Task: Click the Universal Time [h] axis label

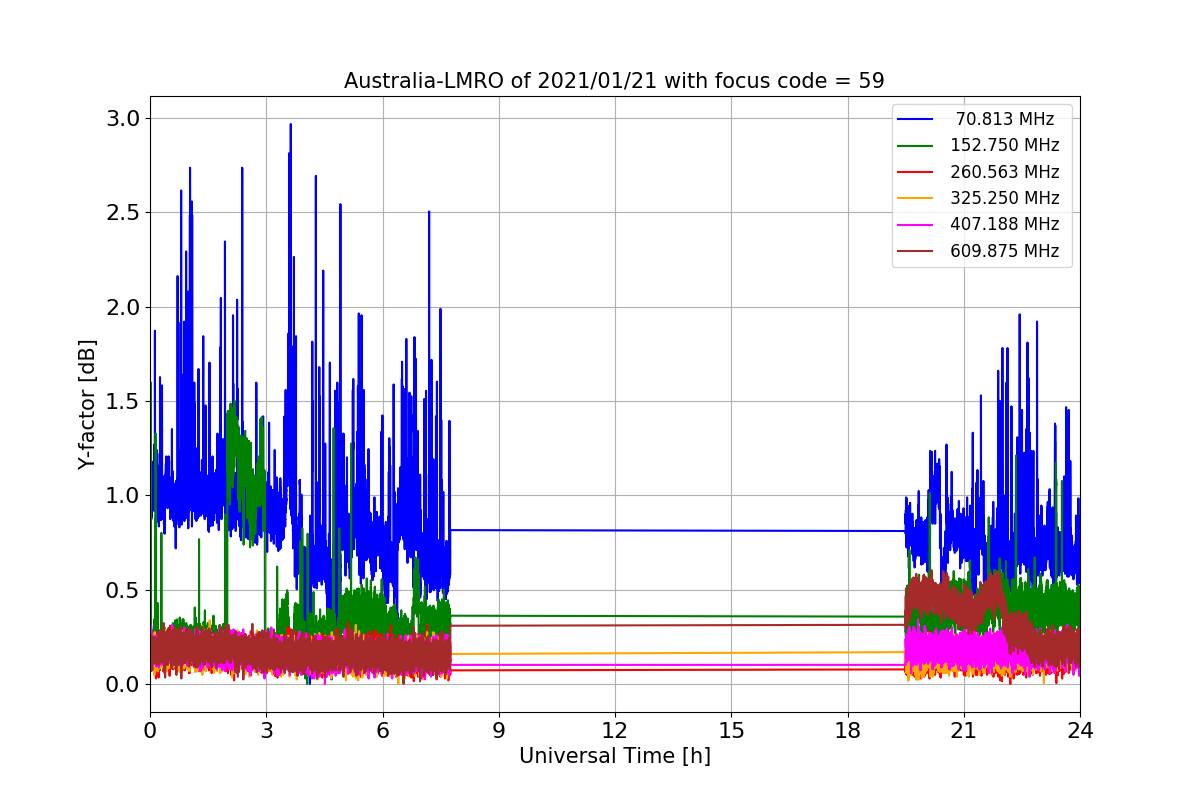Action: (614, 757)
